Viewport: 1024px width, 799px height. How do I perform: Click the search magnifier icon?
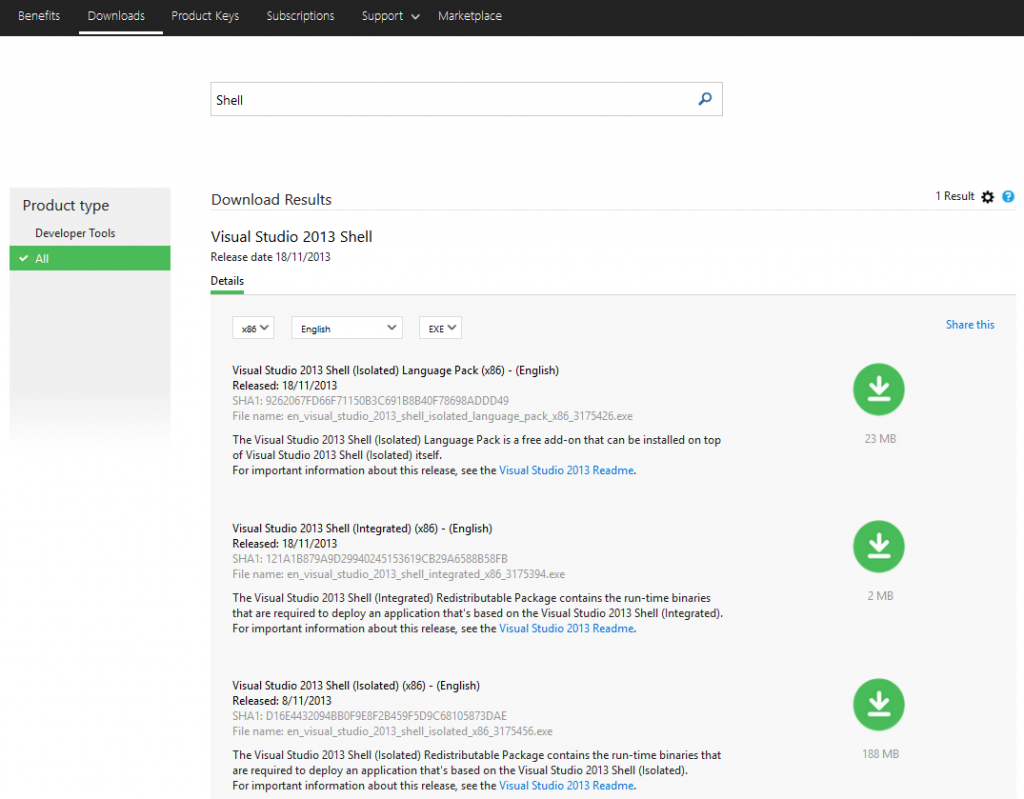tap(705, 99)
